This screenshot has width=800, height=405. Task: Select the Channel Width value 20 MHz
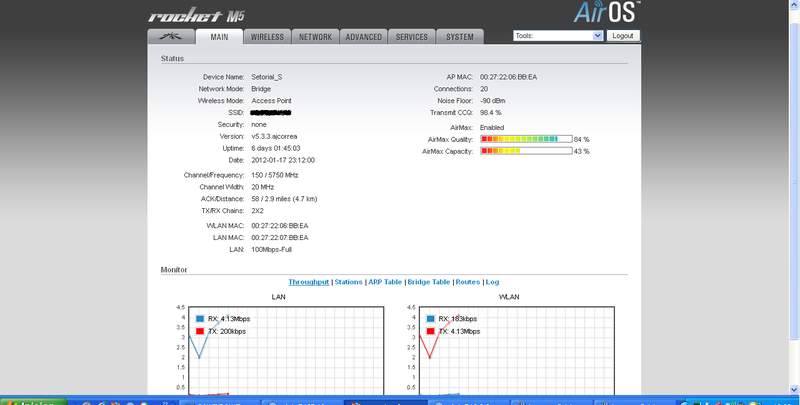tap(263, 187)
